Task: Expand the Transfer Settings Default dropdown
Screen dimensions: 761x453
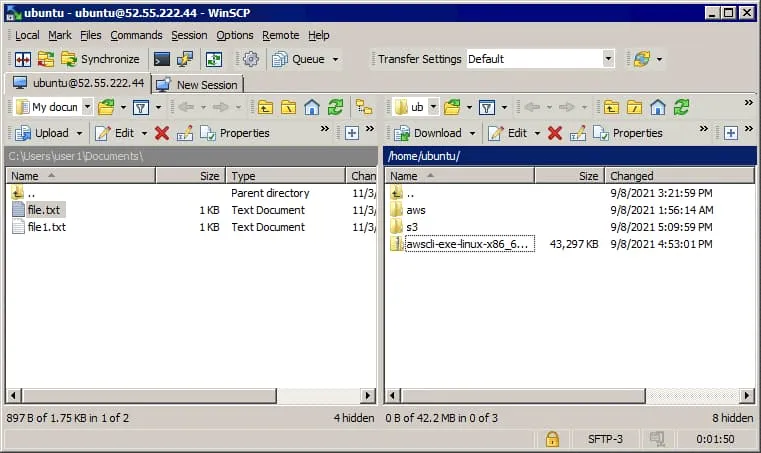Action: pos(607,59)
